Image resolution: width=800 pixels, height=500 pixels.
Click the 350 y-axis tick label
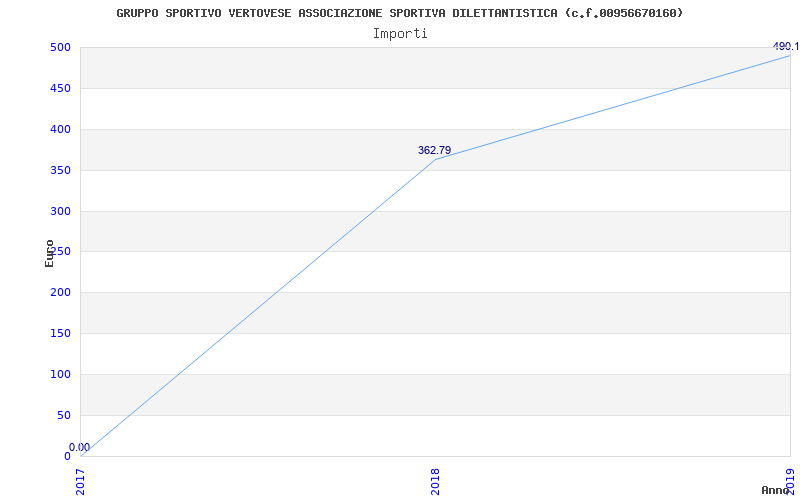click(x=60, y=170)
